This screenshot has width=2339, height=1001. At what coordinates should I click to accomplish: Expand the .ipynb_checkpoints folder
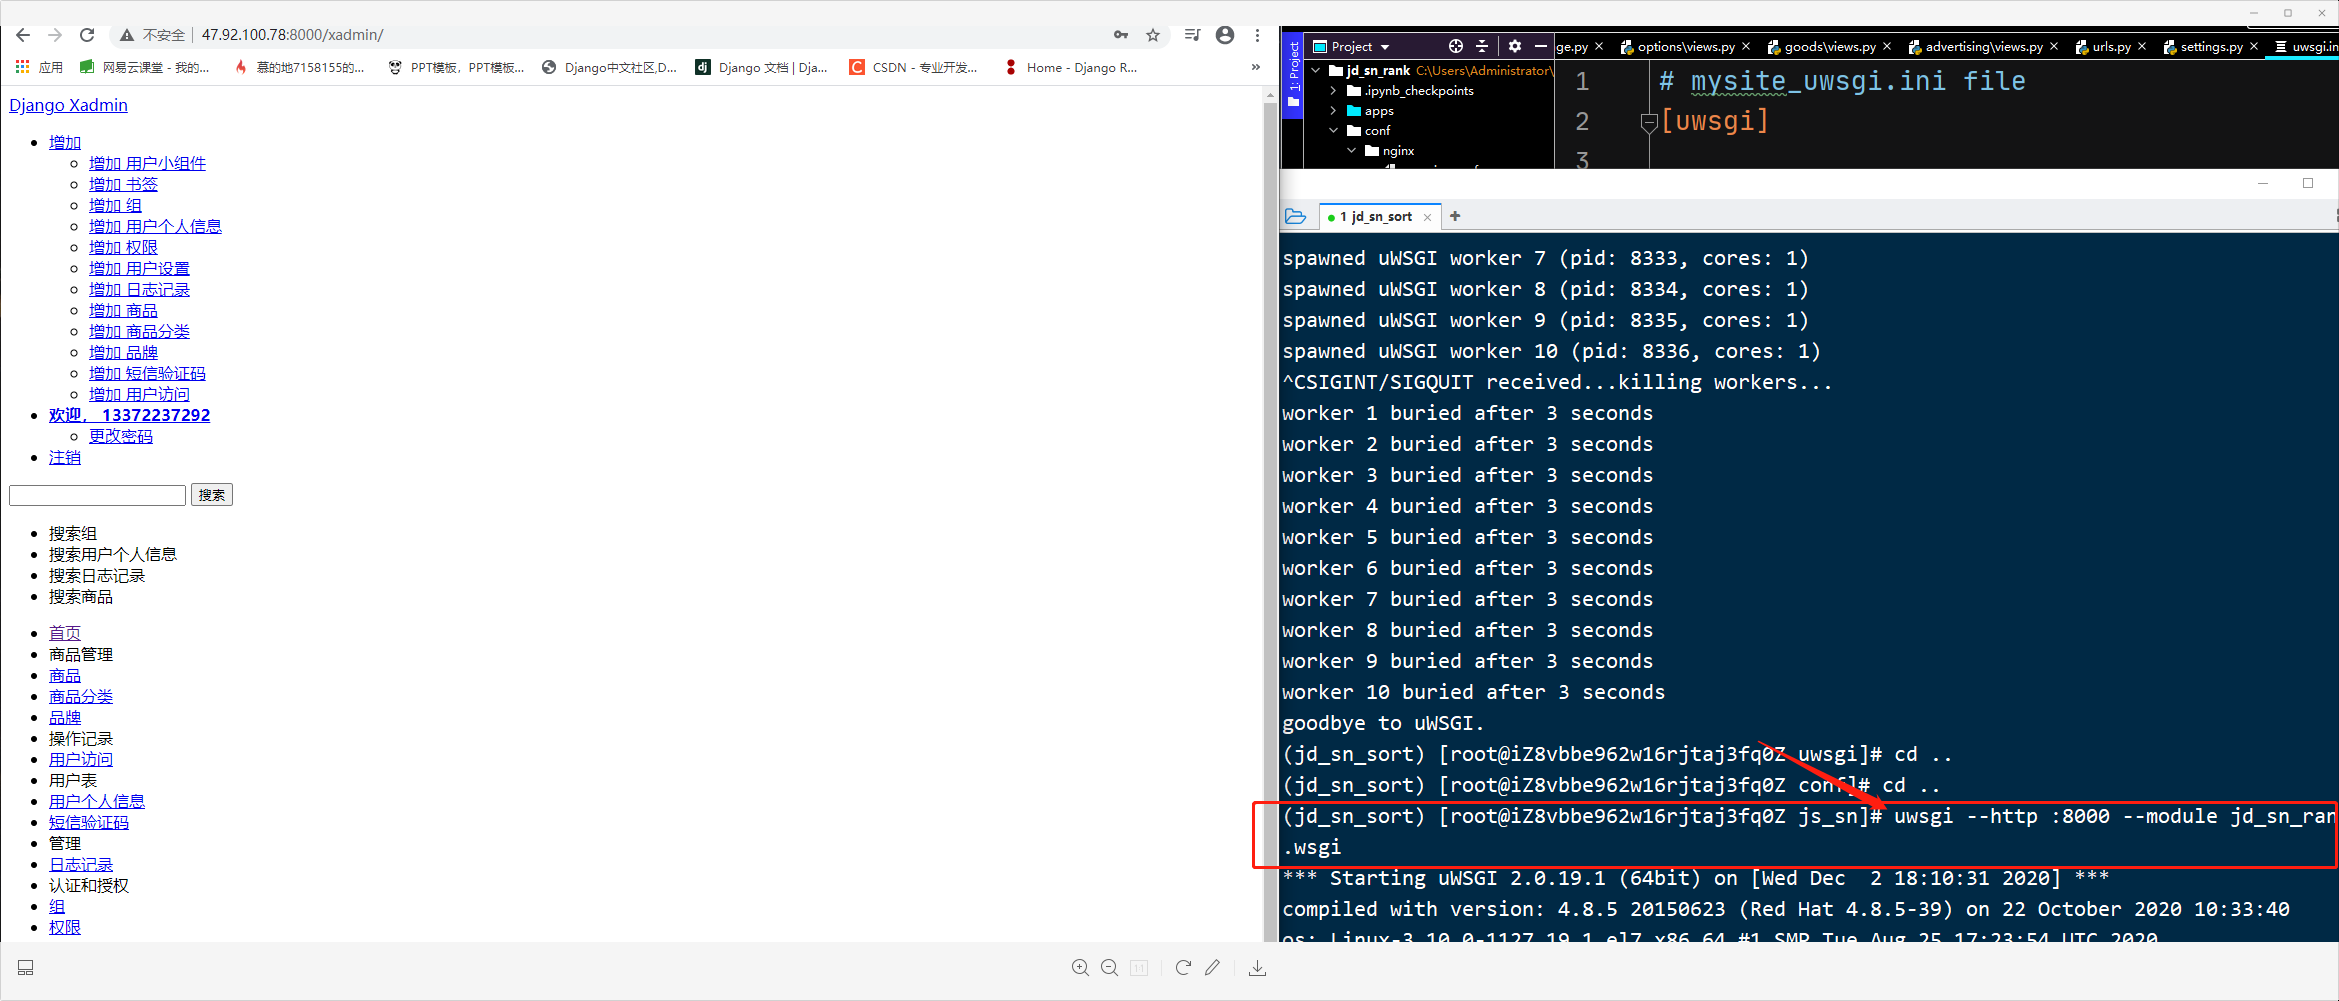tap(1333, 91)
